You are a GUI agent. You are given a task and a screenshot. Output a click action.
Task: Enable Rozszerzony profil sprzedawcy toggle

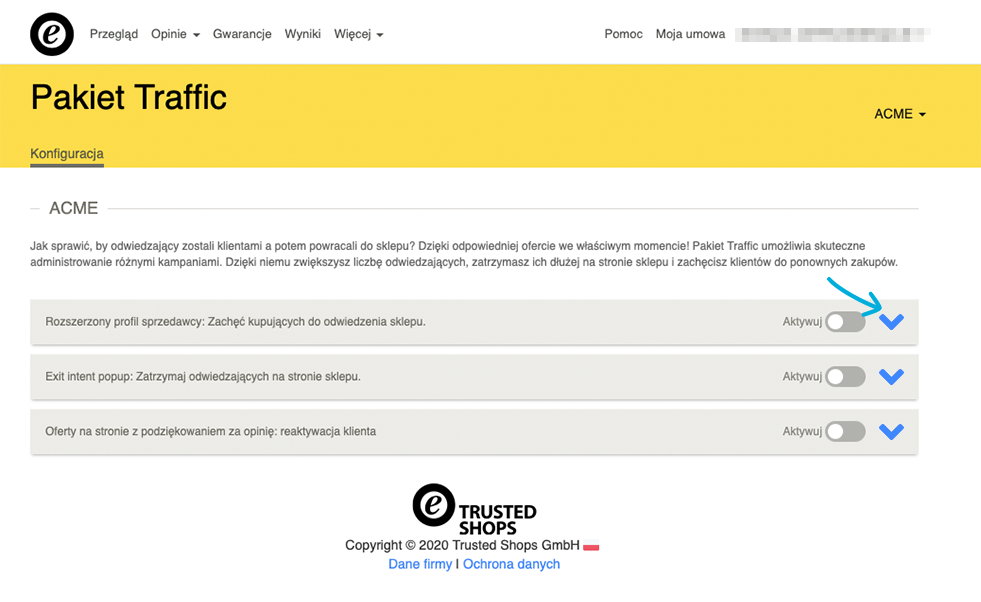845,322
